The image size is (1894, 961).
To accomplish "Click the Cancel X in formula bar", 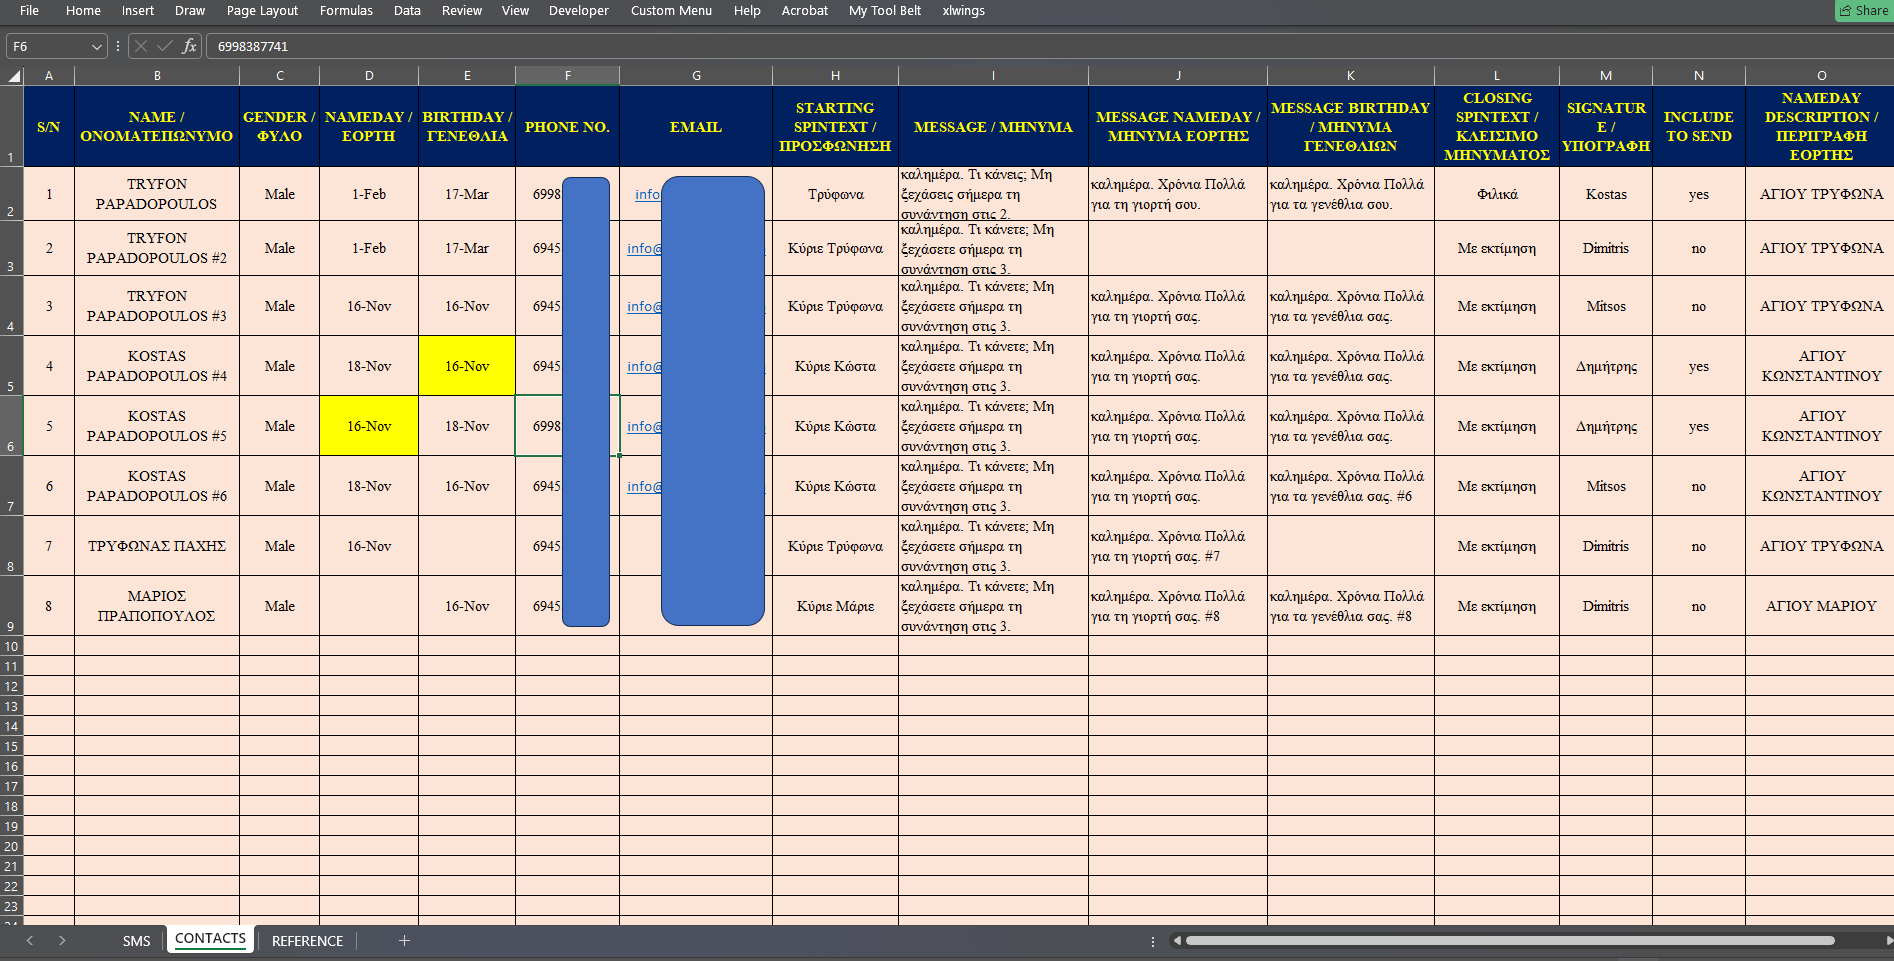I will click(141, 46).
